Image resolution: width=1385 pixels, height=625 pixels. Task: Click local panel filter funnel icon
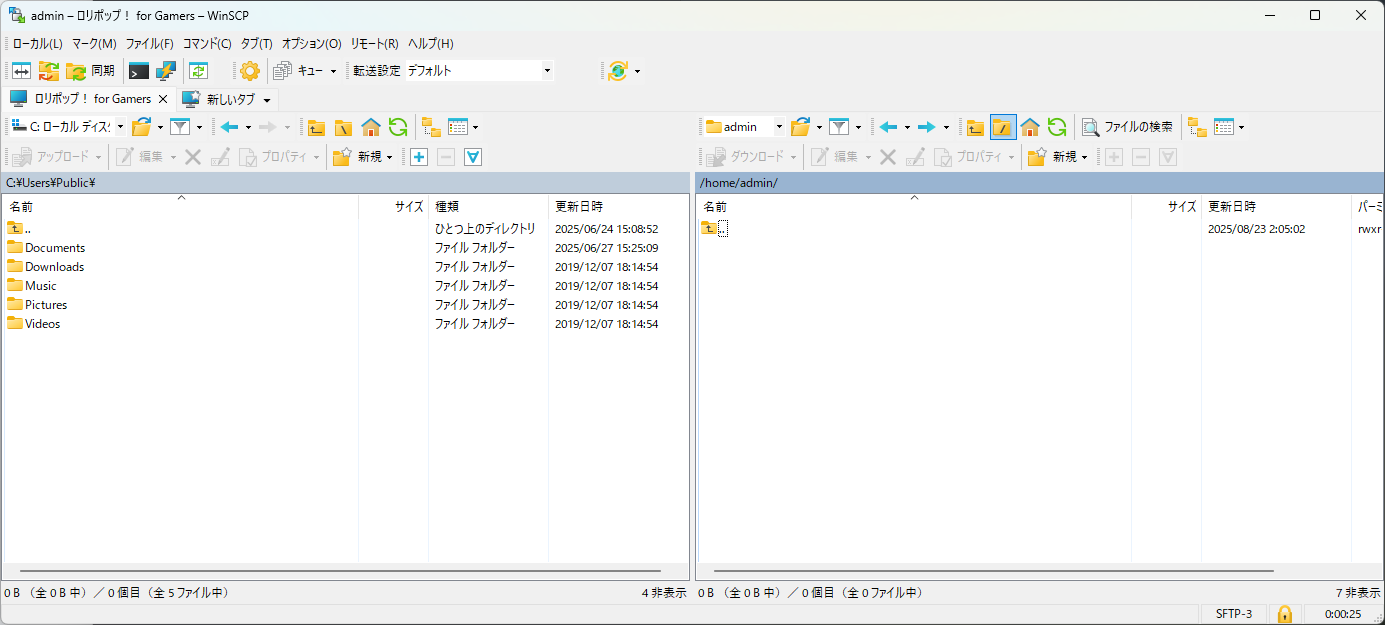coord(180,127)
